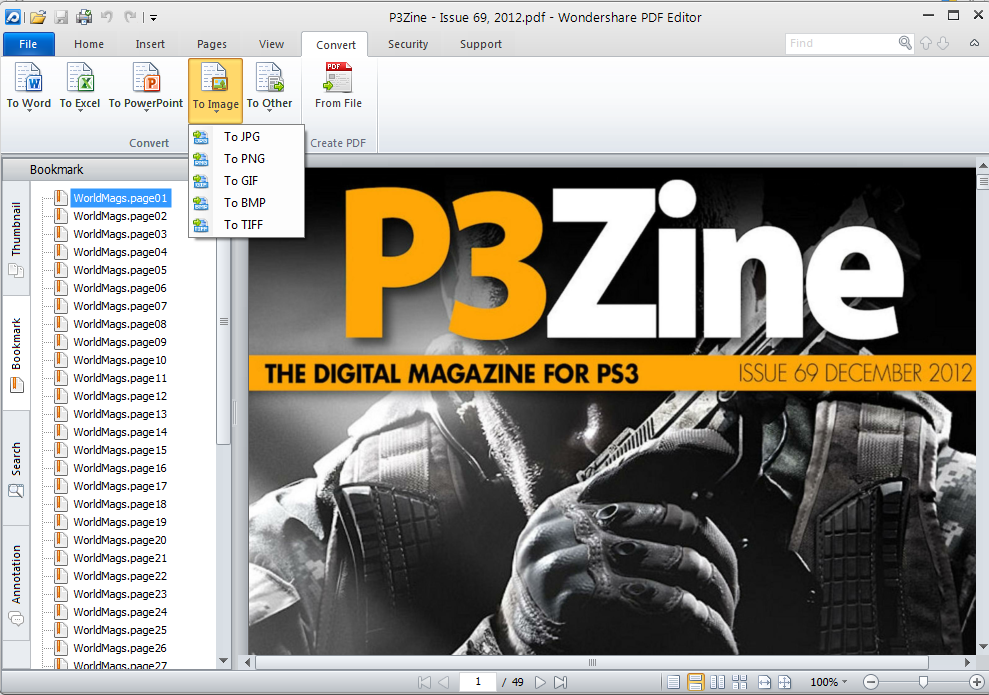Open the quick access toolbar customization dropdown

click(153, 17)
